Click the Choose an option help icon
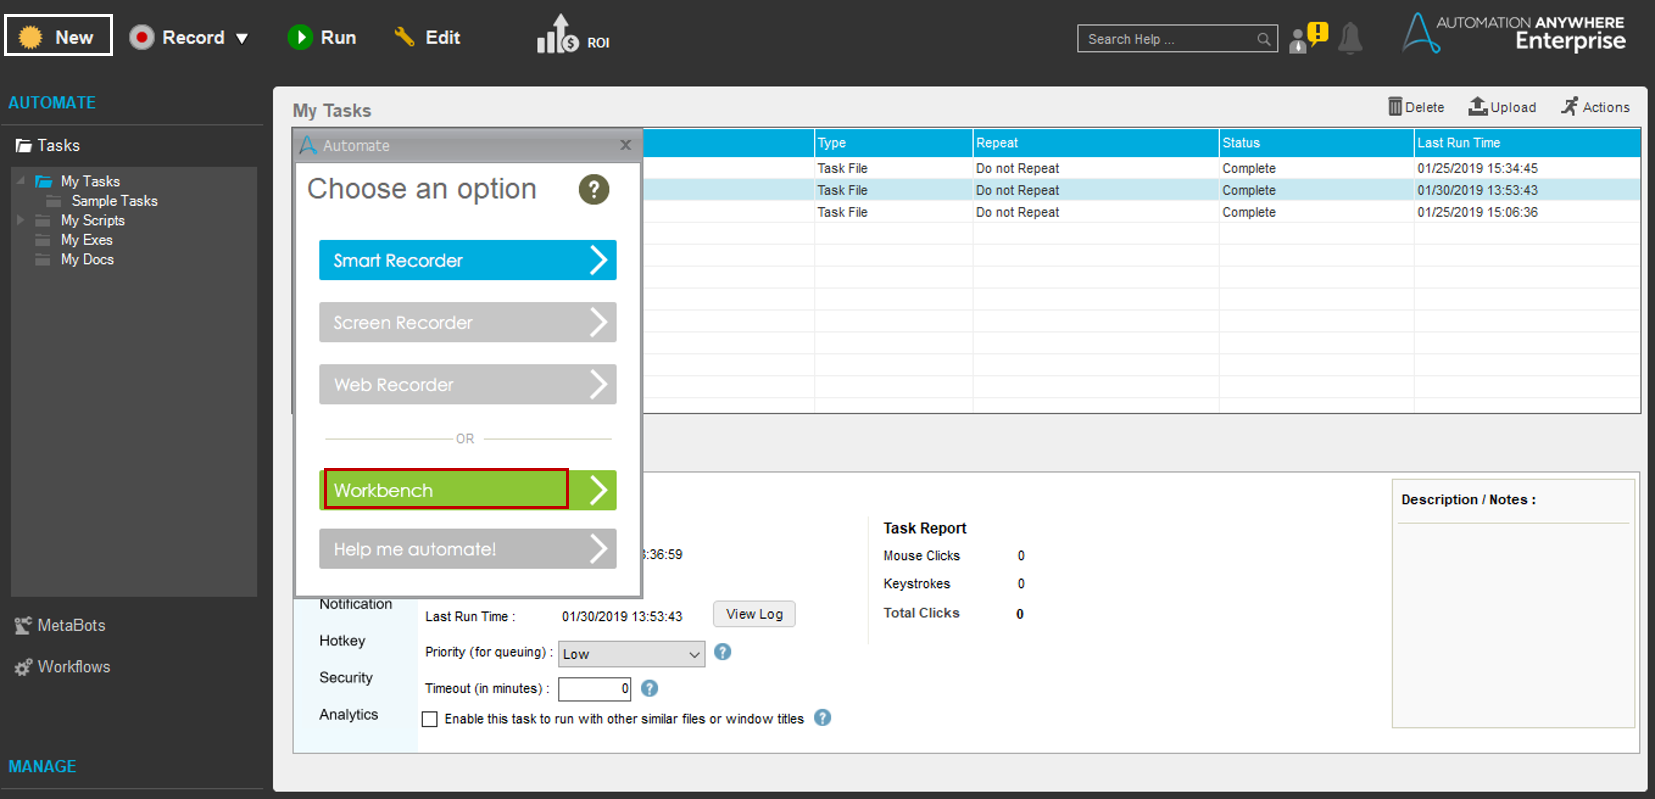Viewport: 1655px width, 799px height. (x=594, y=189)
